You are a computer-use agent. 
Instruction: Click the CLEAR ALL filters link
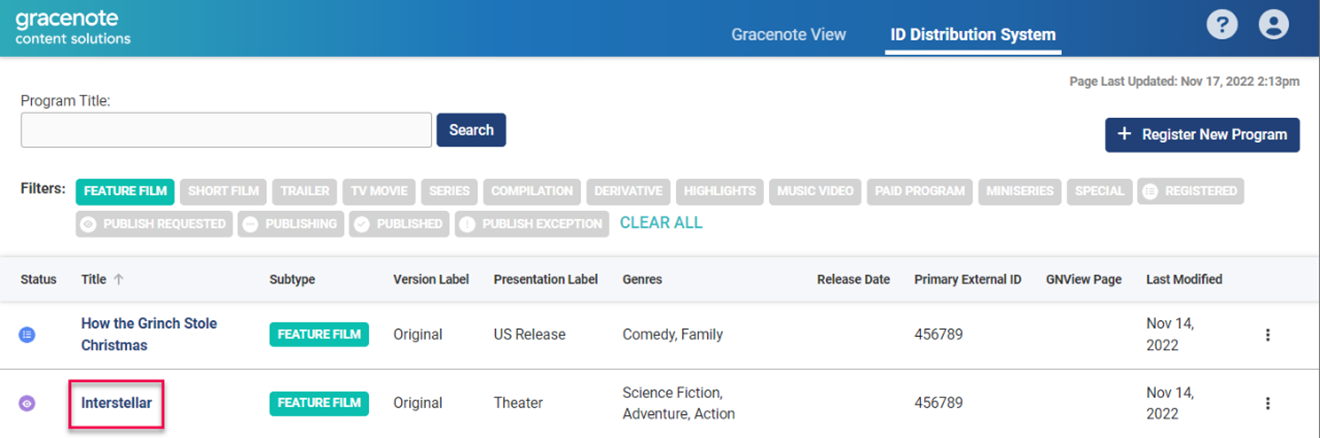click(661, 223)
